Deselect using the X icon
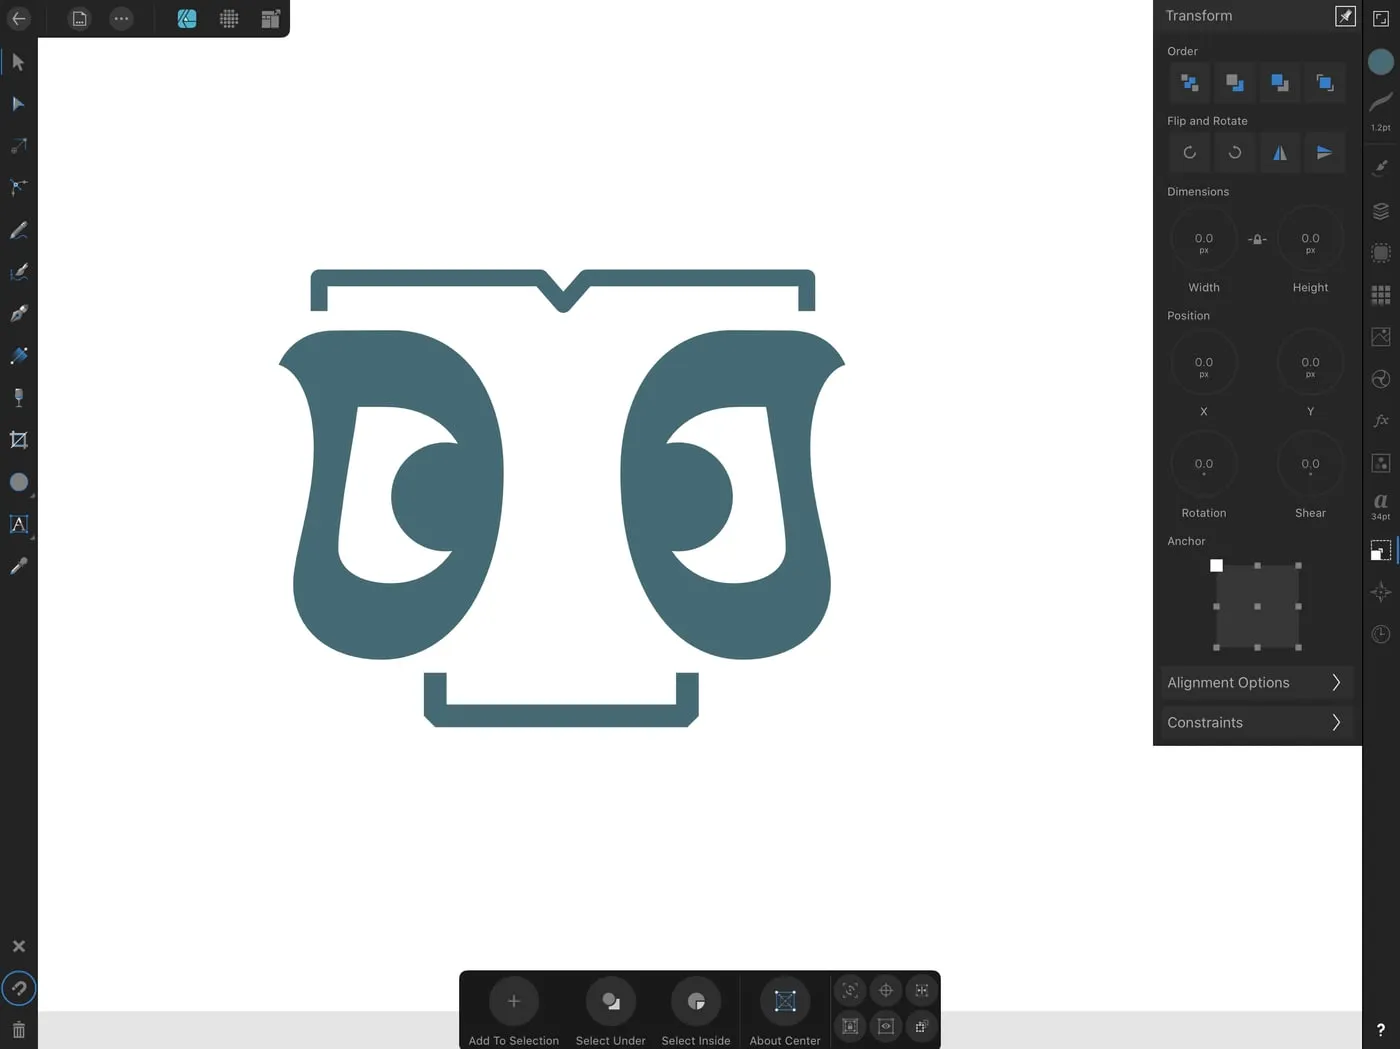The image size is (1400, 1049). [18, 946]
